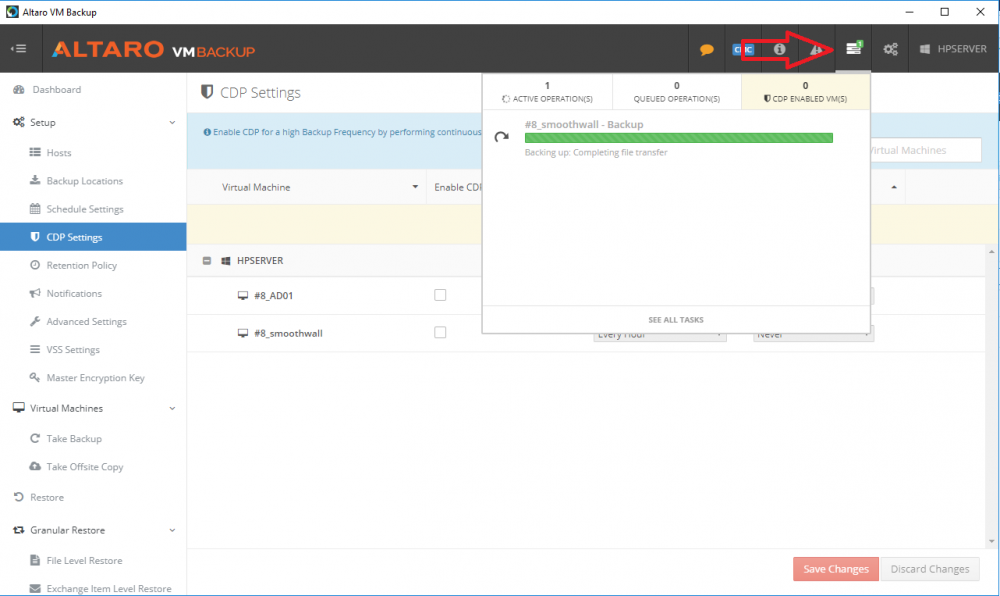Image resolution: width=1000 pixels, height=596 pixels.
Task: Click the Backup Locations download icon
Action: coord(35,180)
